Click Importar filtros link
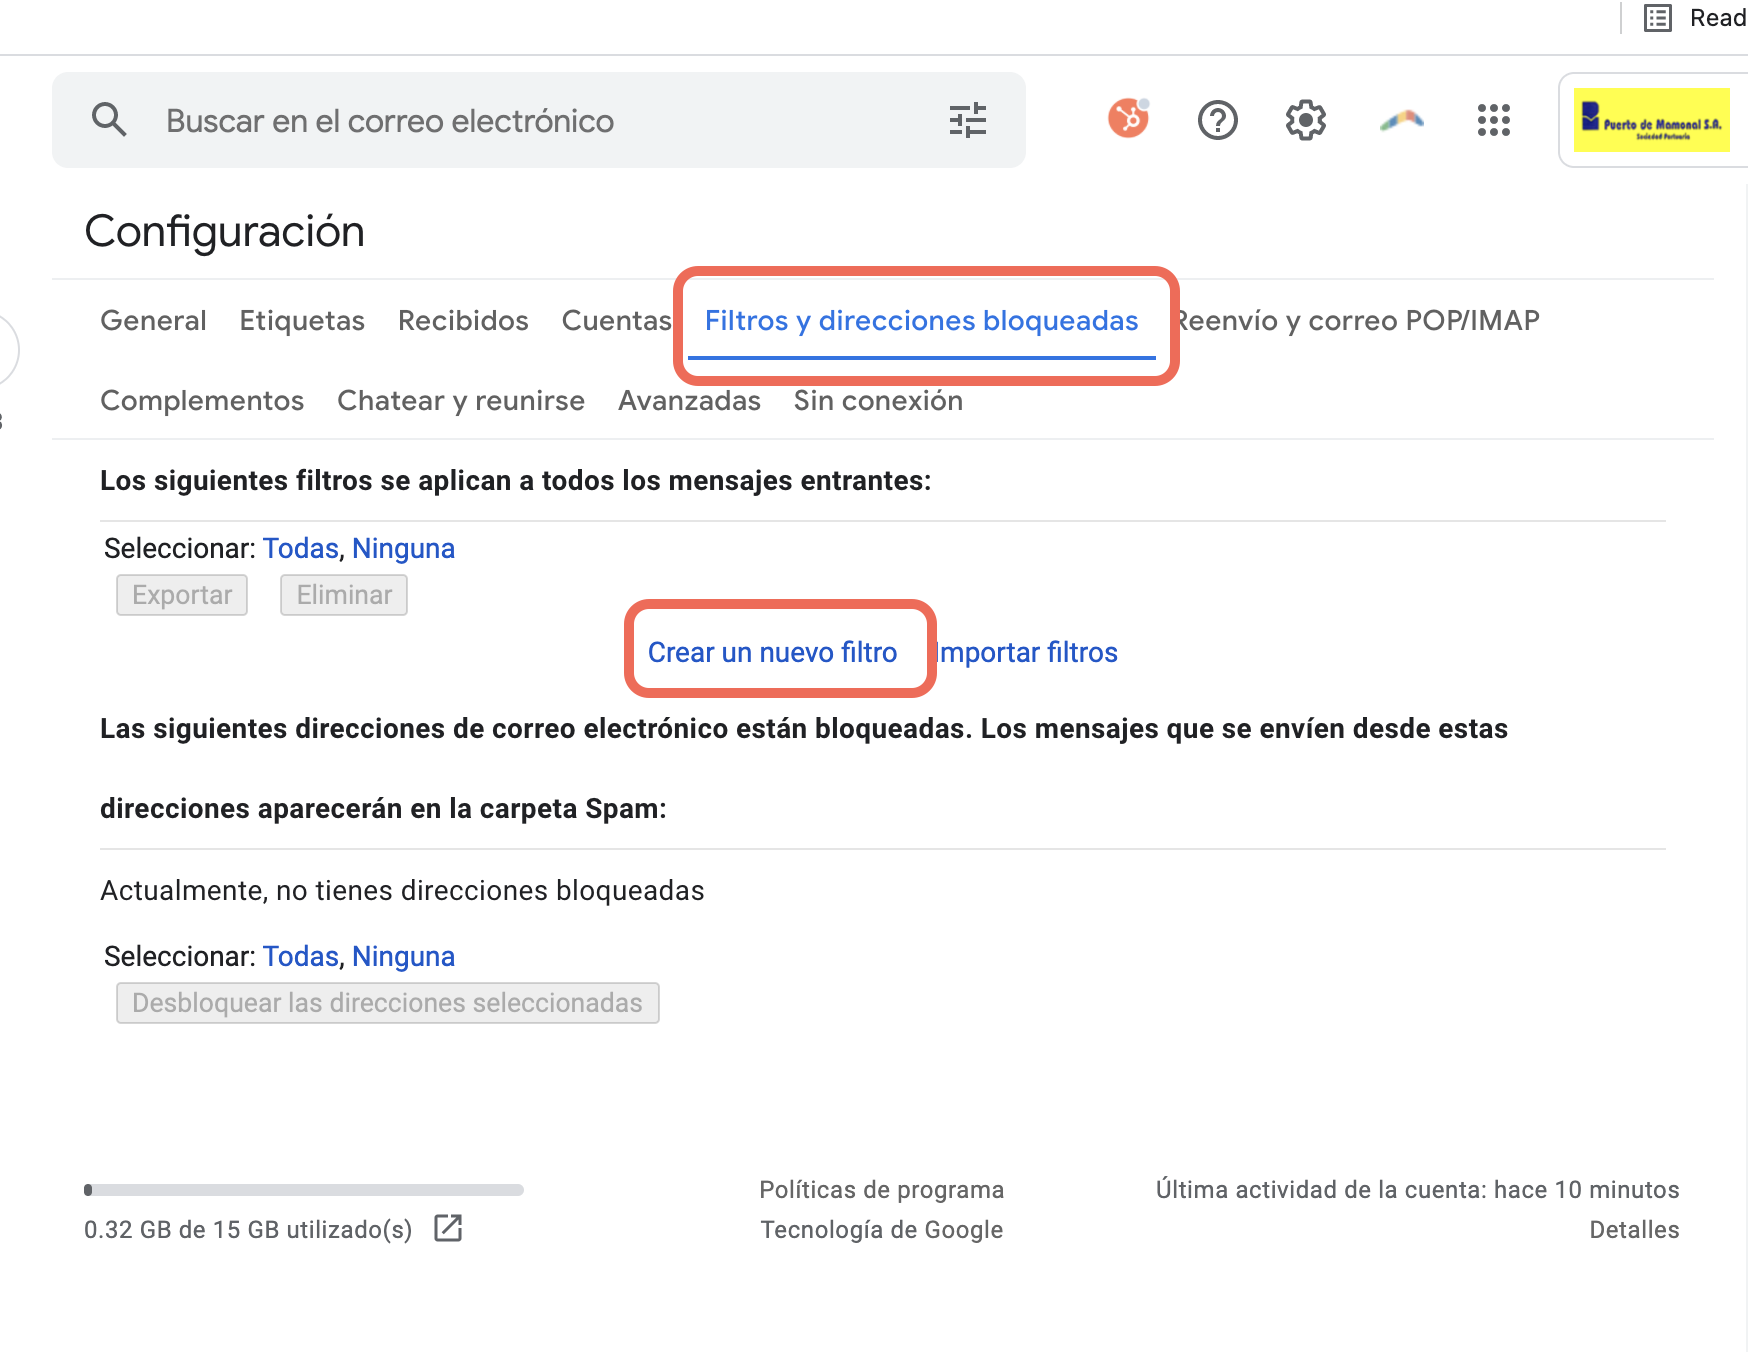 pos(1026,652)
